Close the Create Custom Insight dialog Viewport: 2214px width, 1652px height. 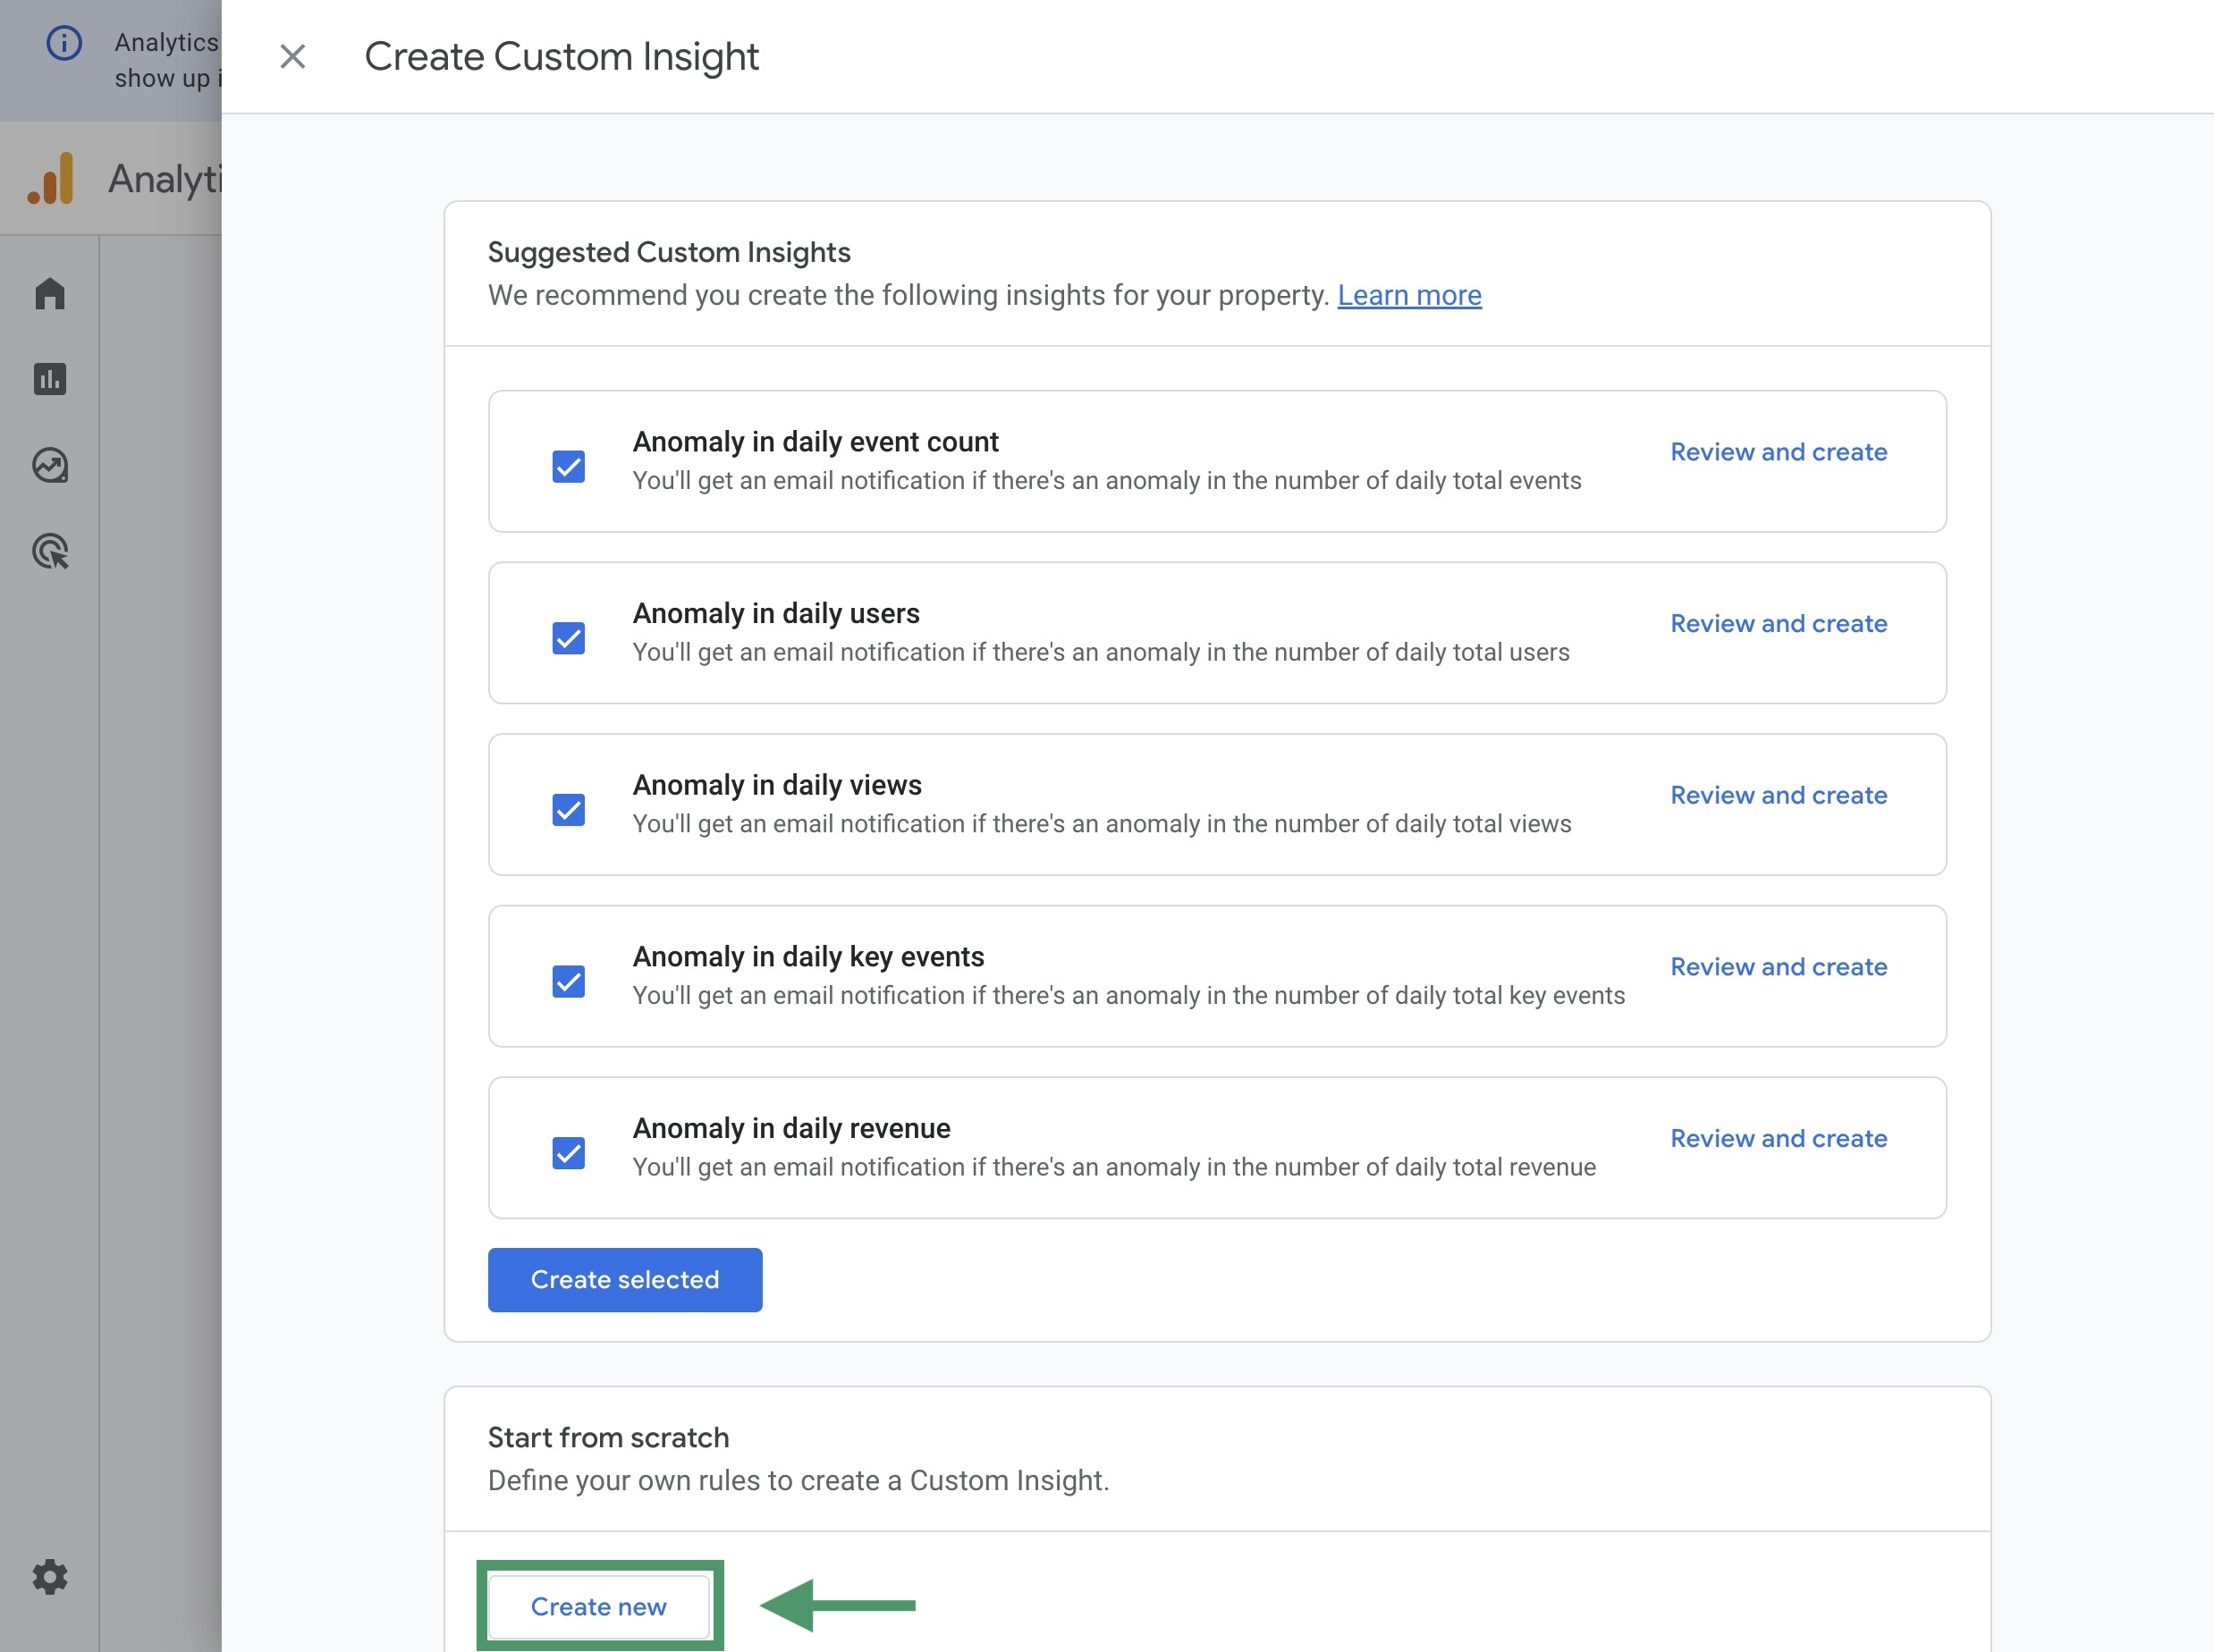tap(293, 57)
